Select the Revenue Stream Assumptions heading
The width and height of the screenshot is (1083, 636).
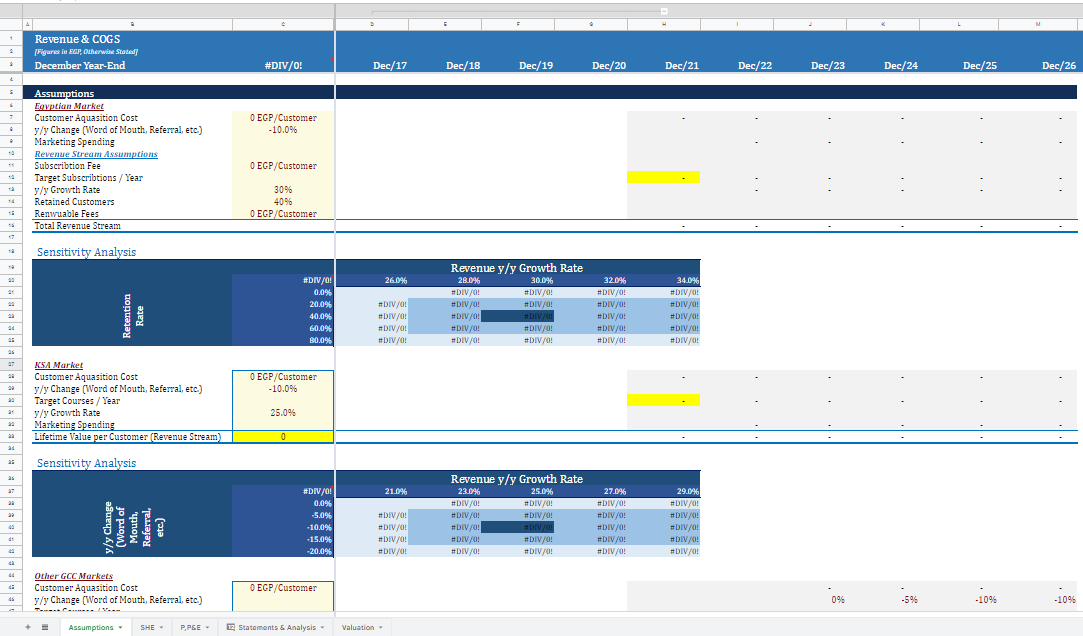pyautogui.click(x=96, y=153)
